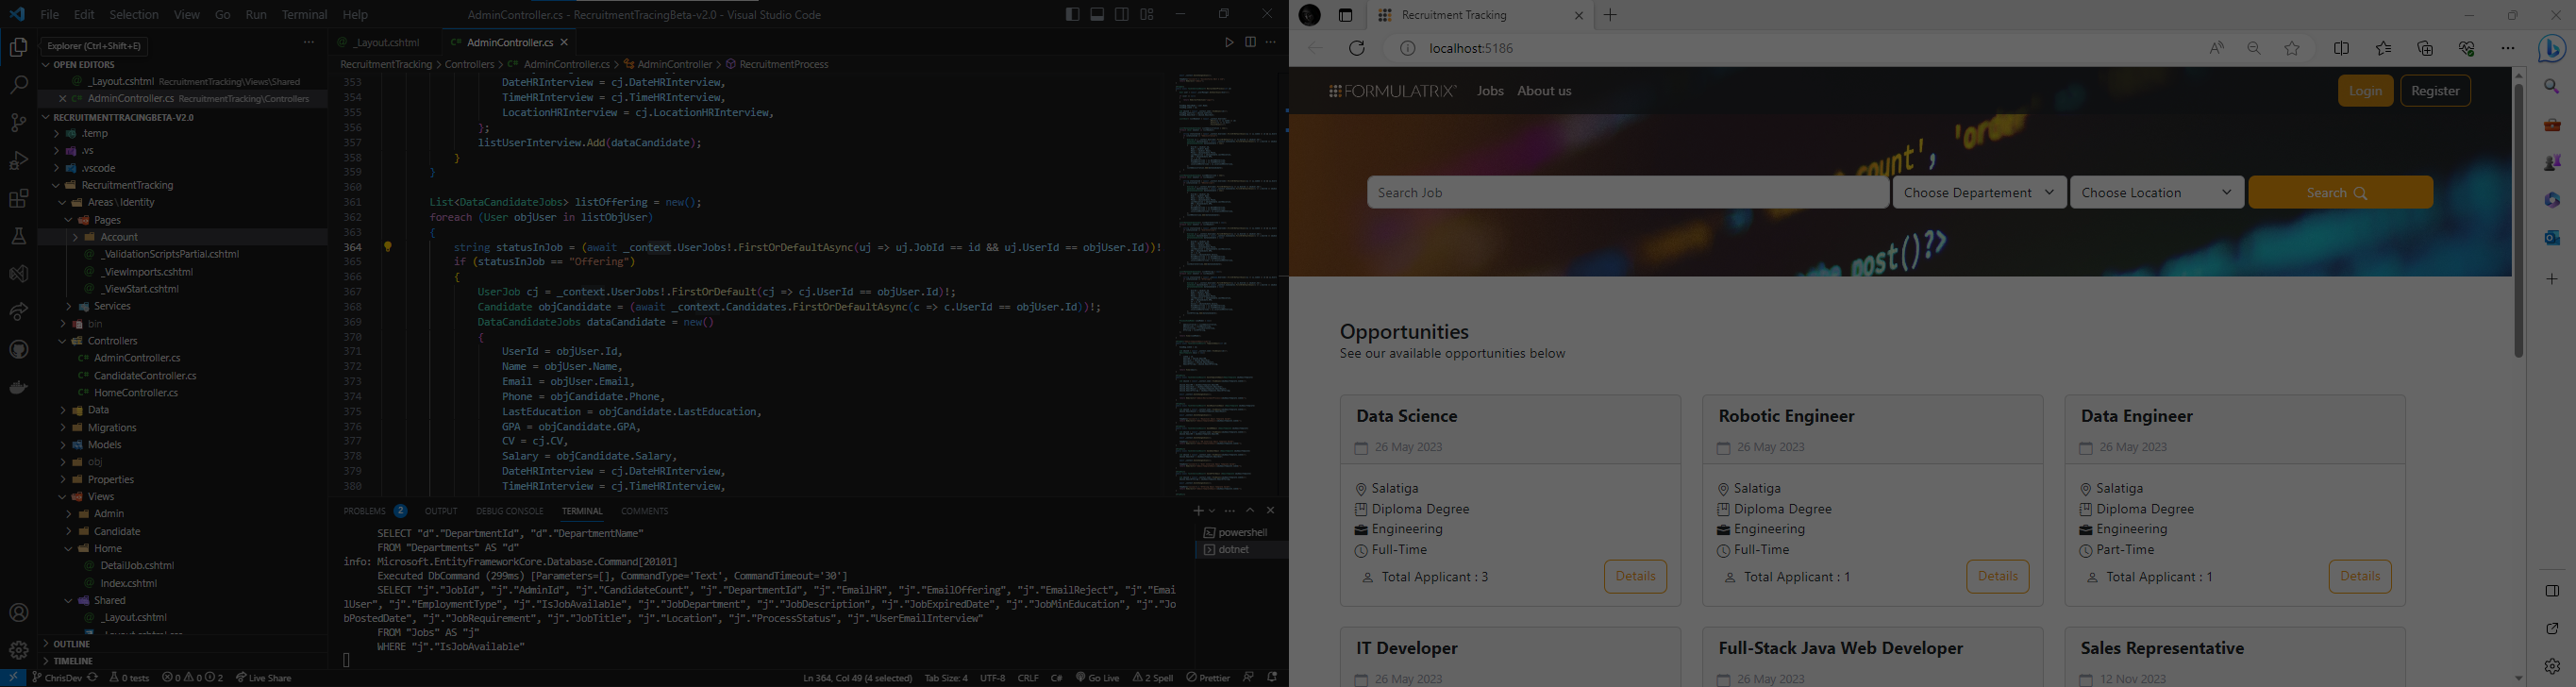Toggle the primary sidebar layout button
Screen dimensions: 2576x687
pos(1072,15)
